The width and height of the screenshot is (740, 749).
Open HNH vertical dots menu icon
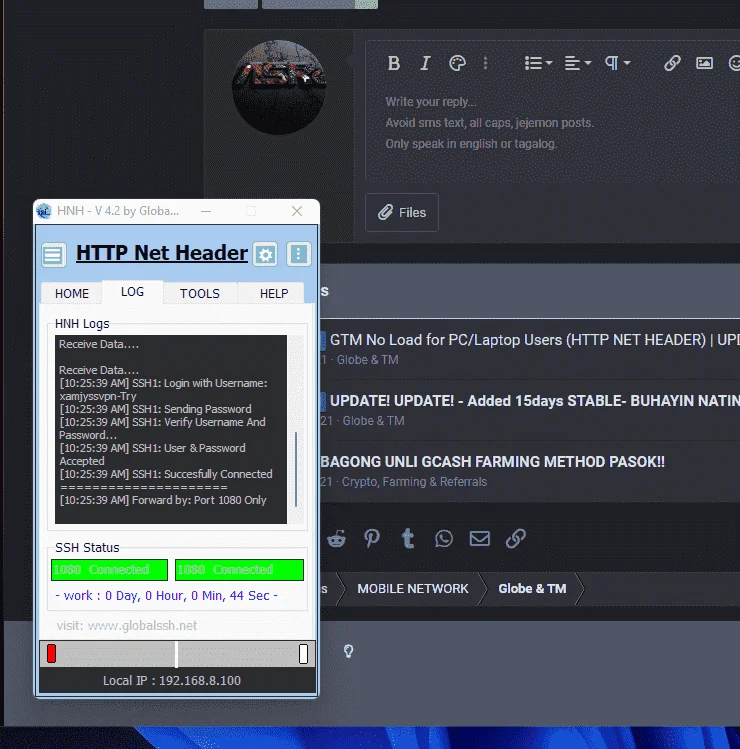tap(299, 254)
